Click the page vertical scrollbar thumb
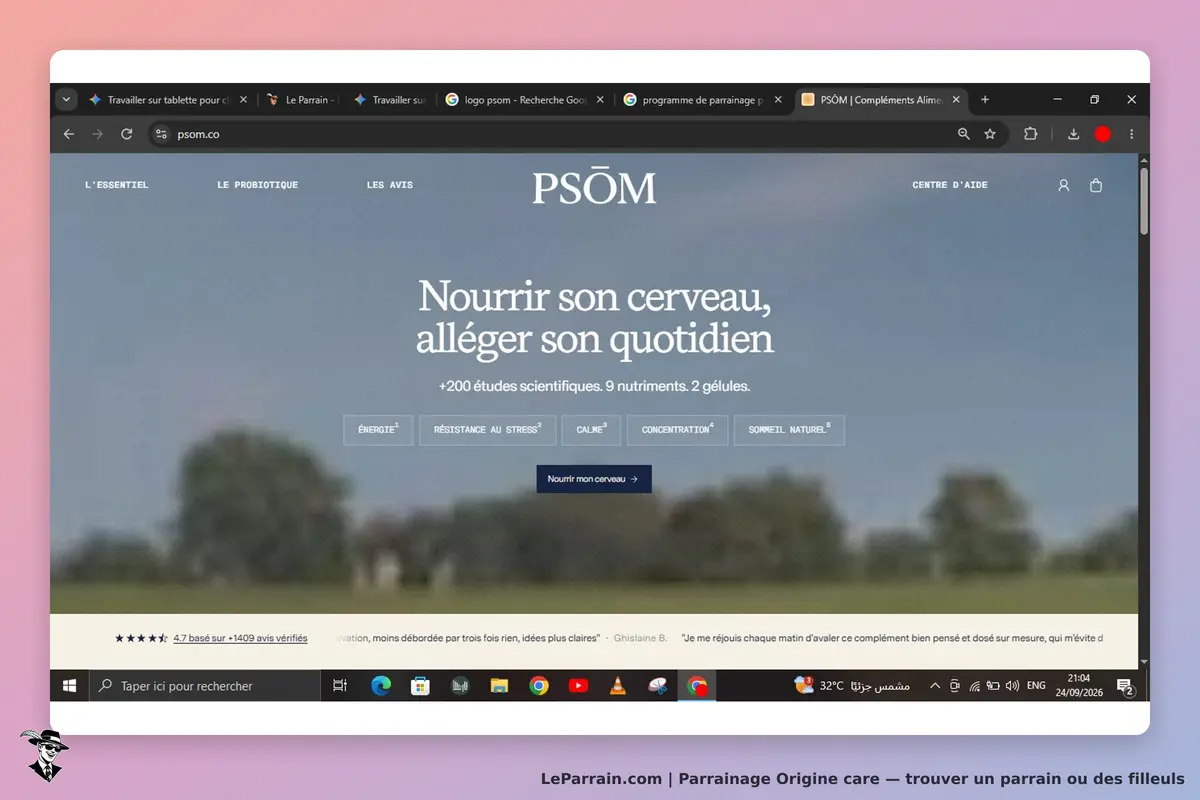Viewport: 1200px width, 800px height. tap(1144, 200)
